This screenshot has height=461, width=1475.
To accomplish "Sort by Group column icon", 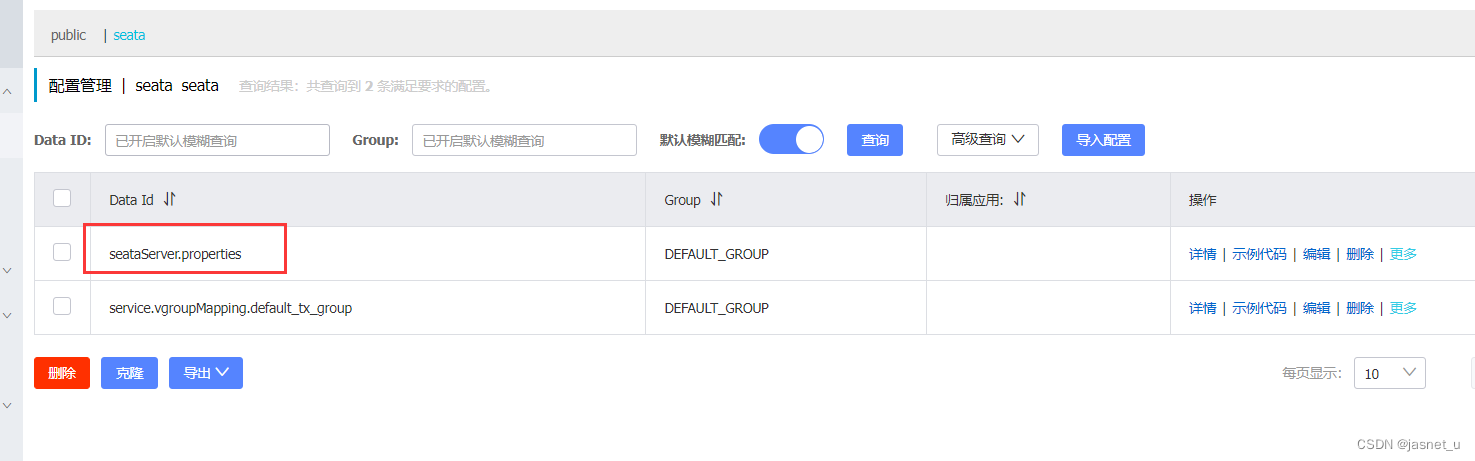I will click(716, 200).
